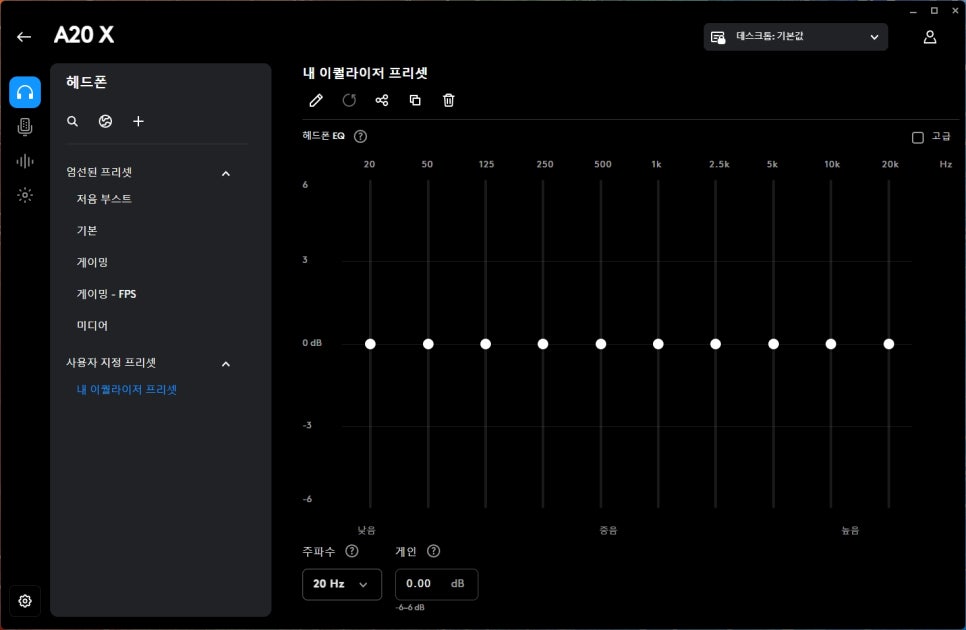Viewport: 966px width, 630px height.
Task: Search presets using the magnifier icon
Action: (x=72, y=121)
